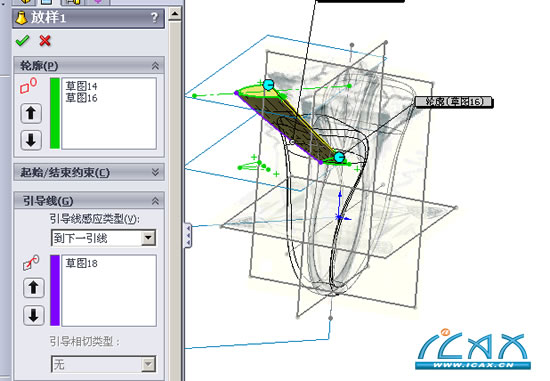Collapse the 轮廓(P) profiles section

(155, 66)
